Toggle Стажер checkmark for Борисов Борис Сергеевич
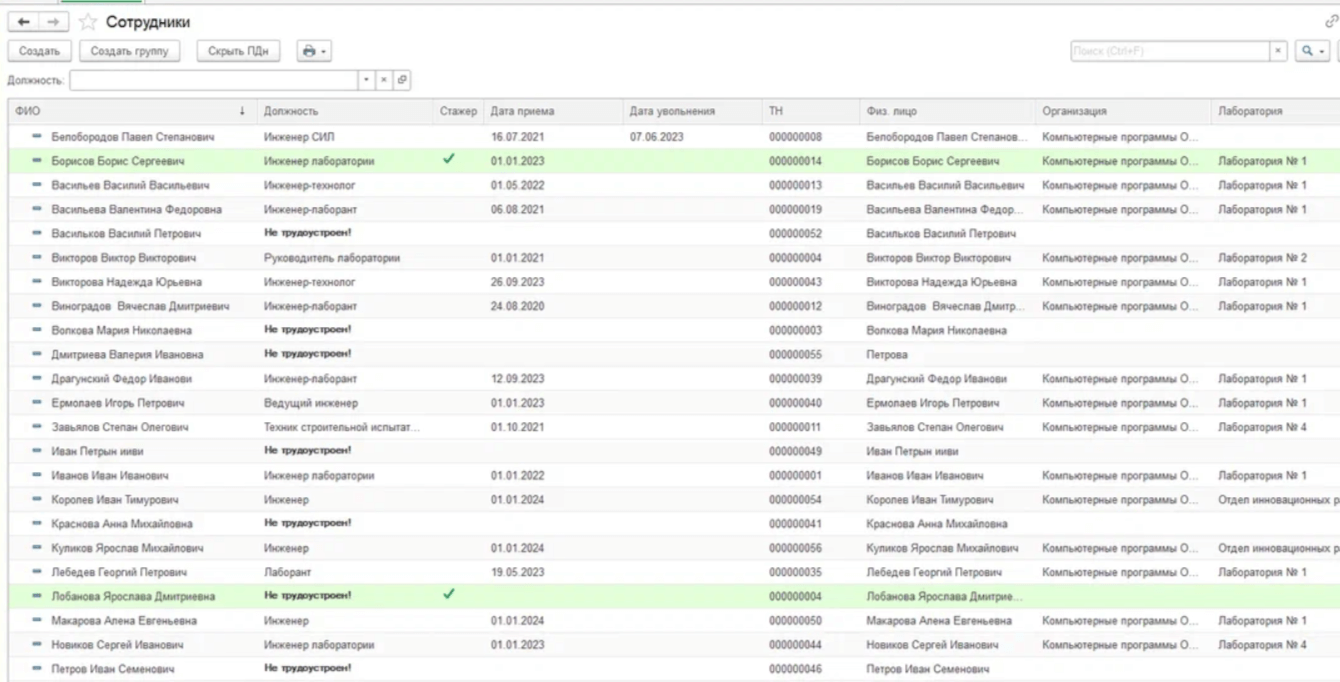Image resolution: width=1340 pixels, height=682 pixels. [449, 160]
